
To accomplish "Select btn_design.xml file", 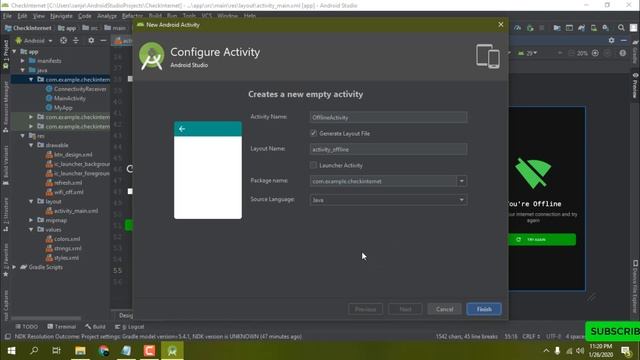I will [69, 155].
